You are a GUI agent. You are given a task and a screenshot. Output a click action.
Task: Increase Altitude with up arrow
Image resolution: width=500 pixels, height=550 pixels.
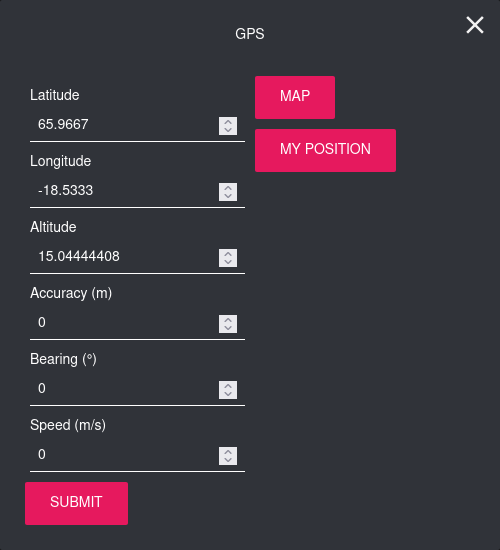pos(228,254)
